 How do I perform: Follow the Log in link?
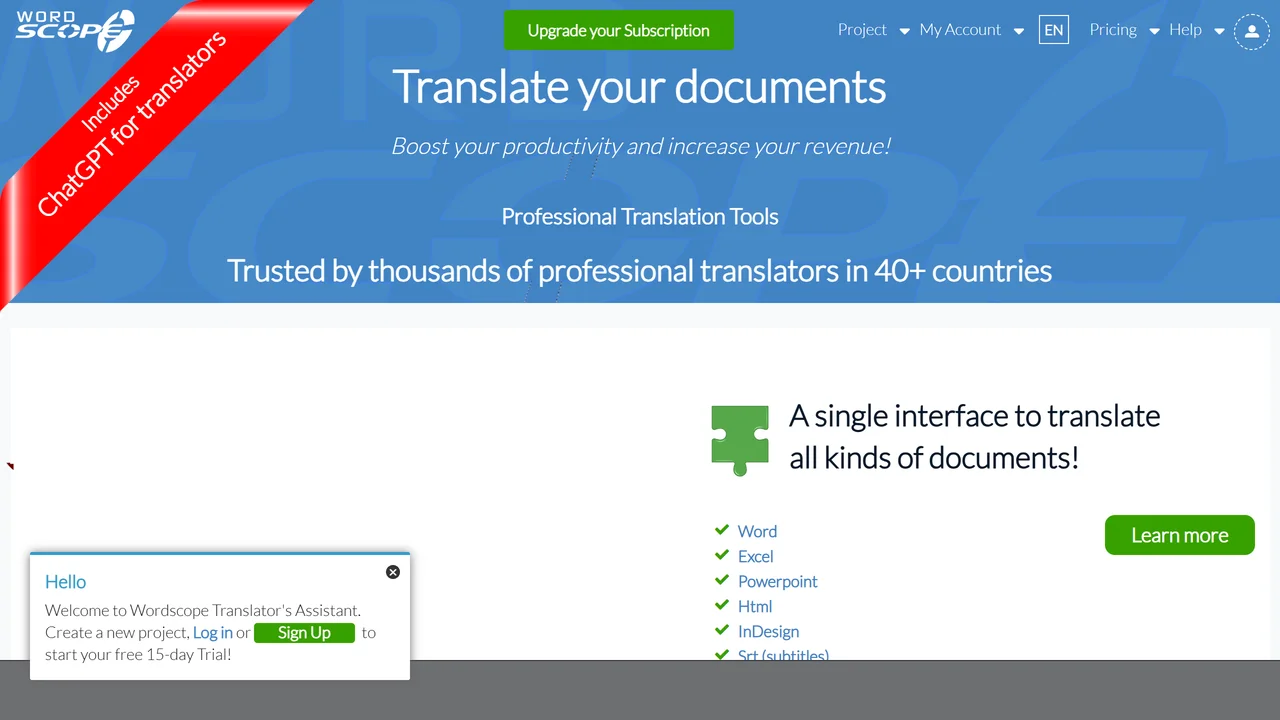click(x=213, y=632)
